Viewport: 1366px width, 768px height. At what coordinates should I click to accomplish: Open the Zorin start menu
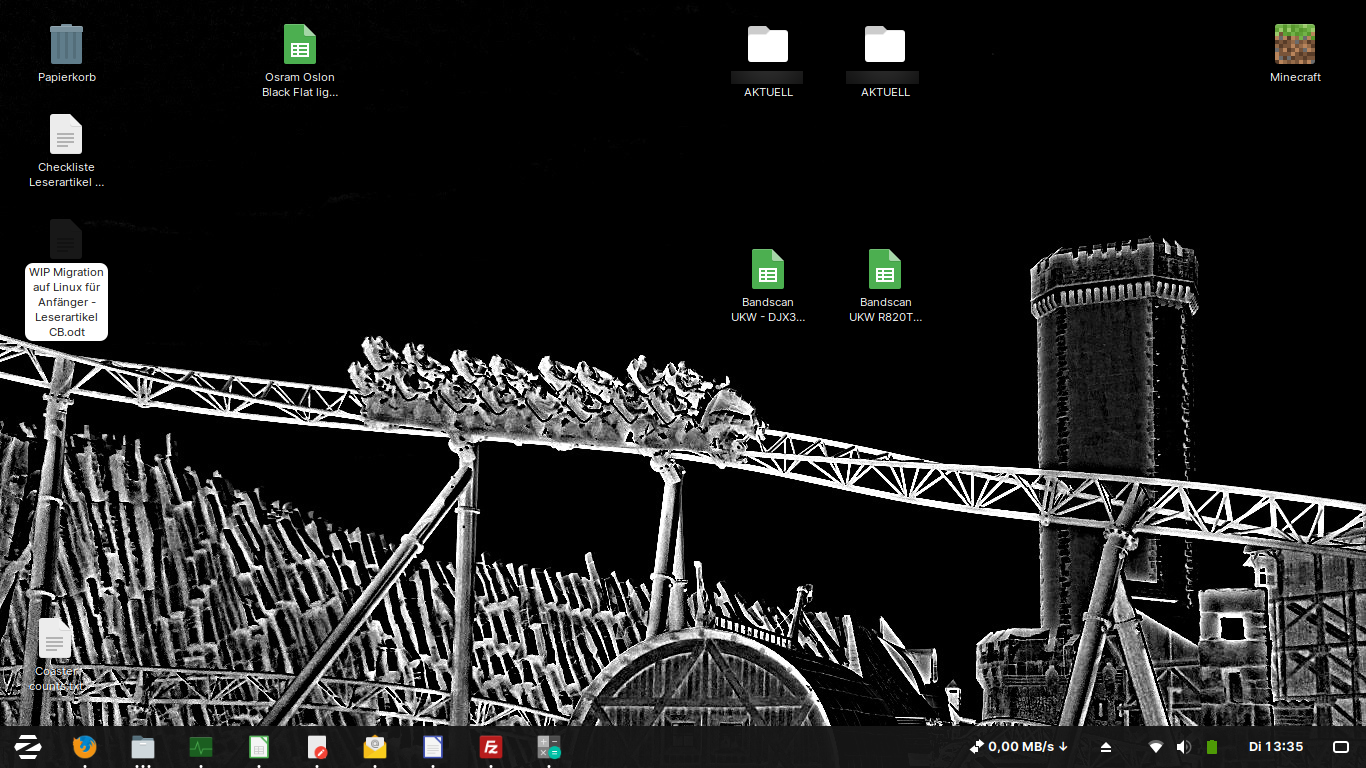coord(27,747)
